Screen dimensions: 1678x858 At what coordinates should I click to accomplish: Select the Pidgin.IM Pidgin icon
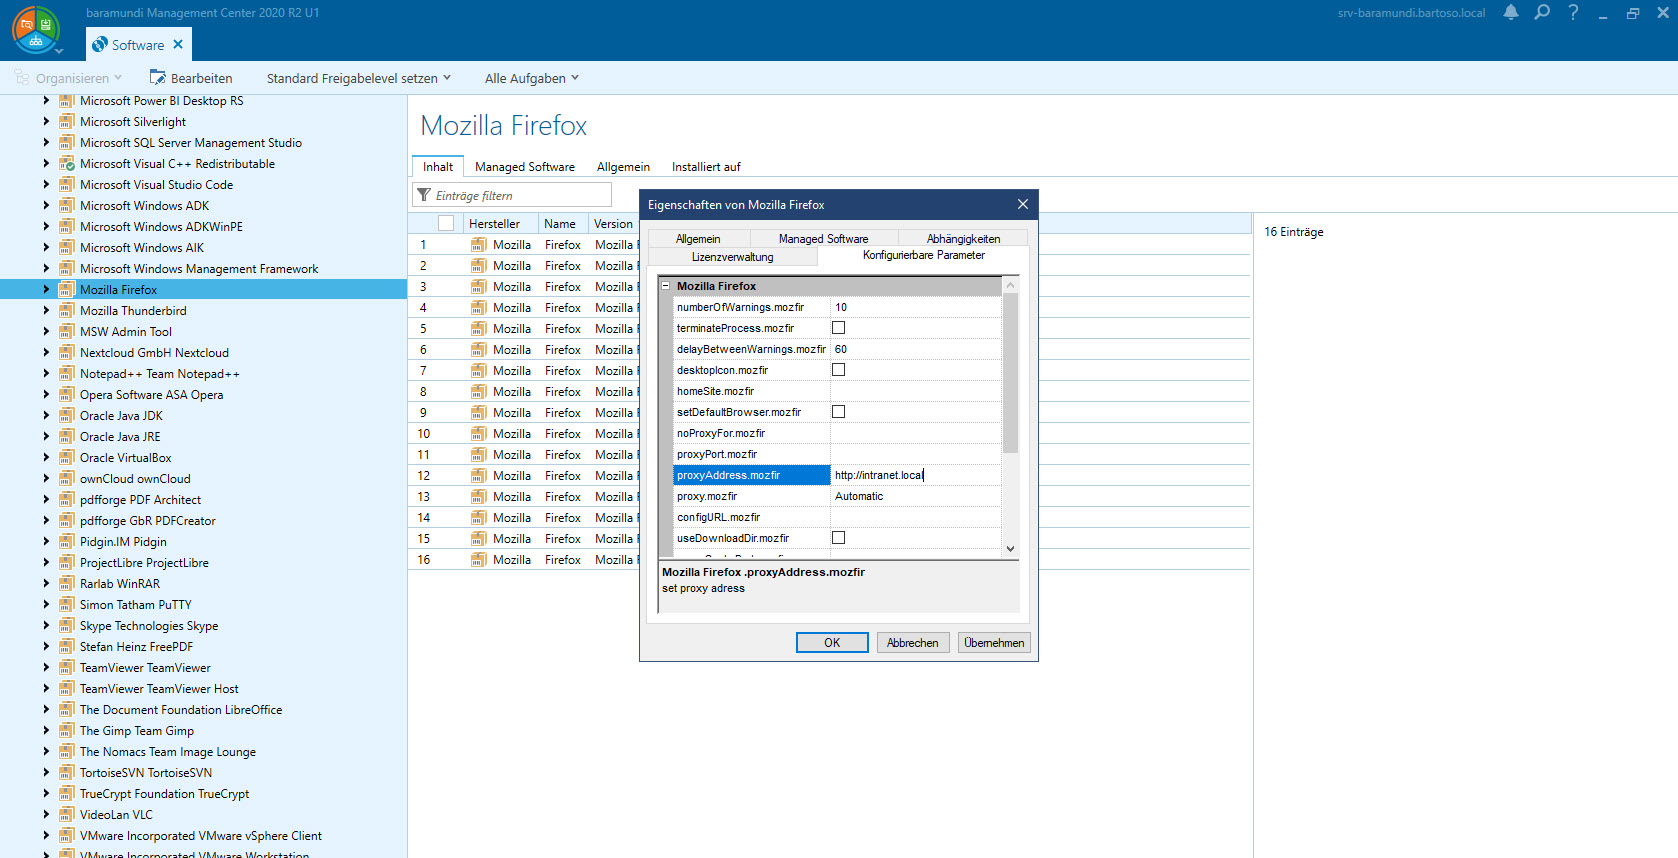[x=67, y=542]
